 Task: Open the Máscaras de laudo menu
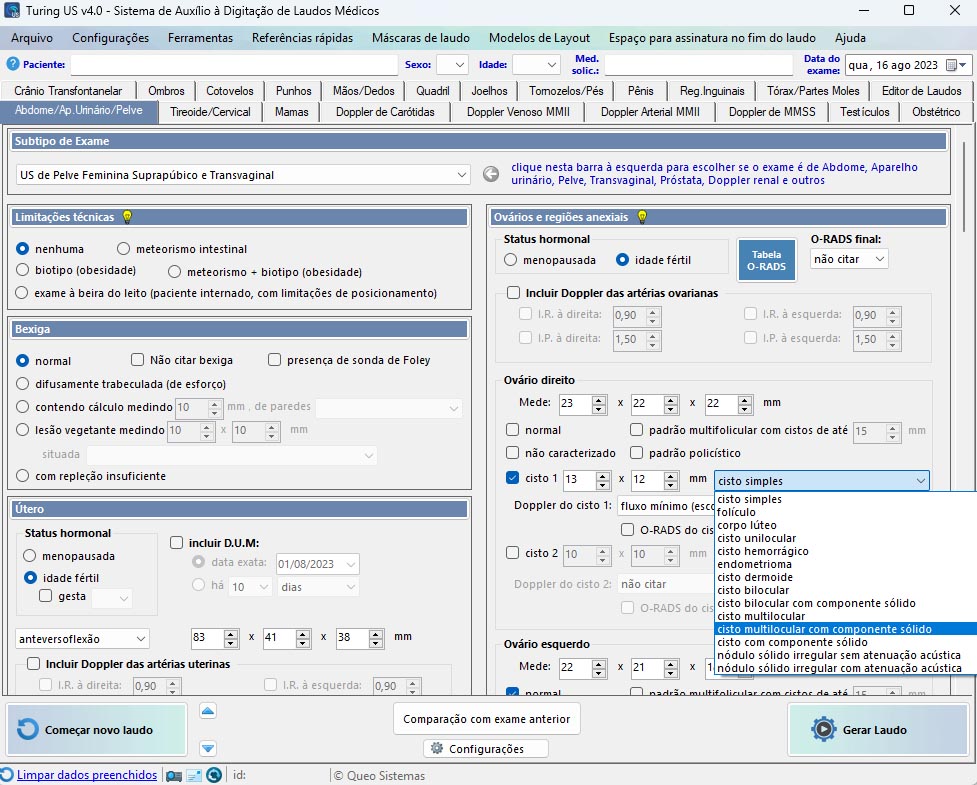[x=420, y=38]
